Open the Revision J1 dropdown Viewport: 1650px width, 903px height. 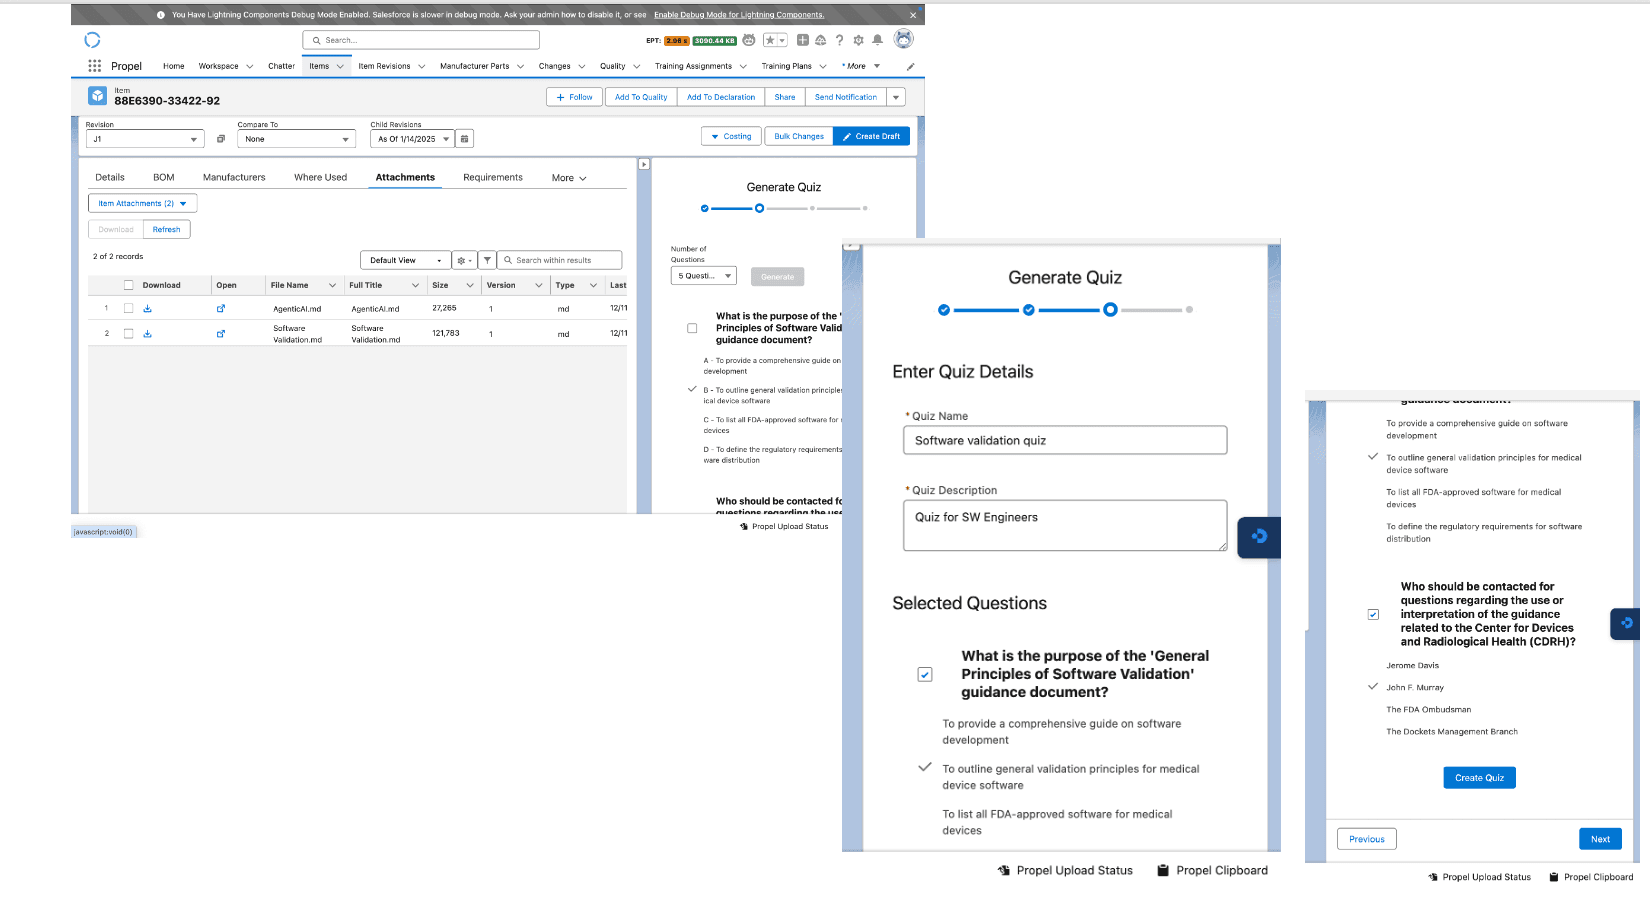pyautogui.click(x=145, y=139)
